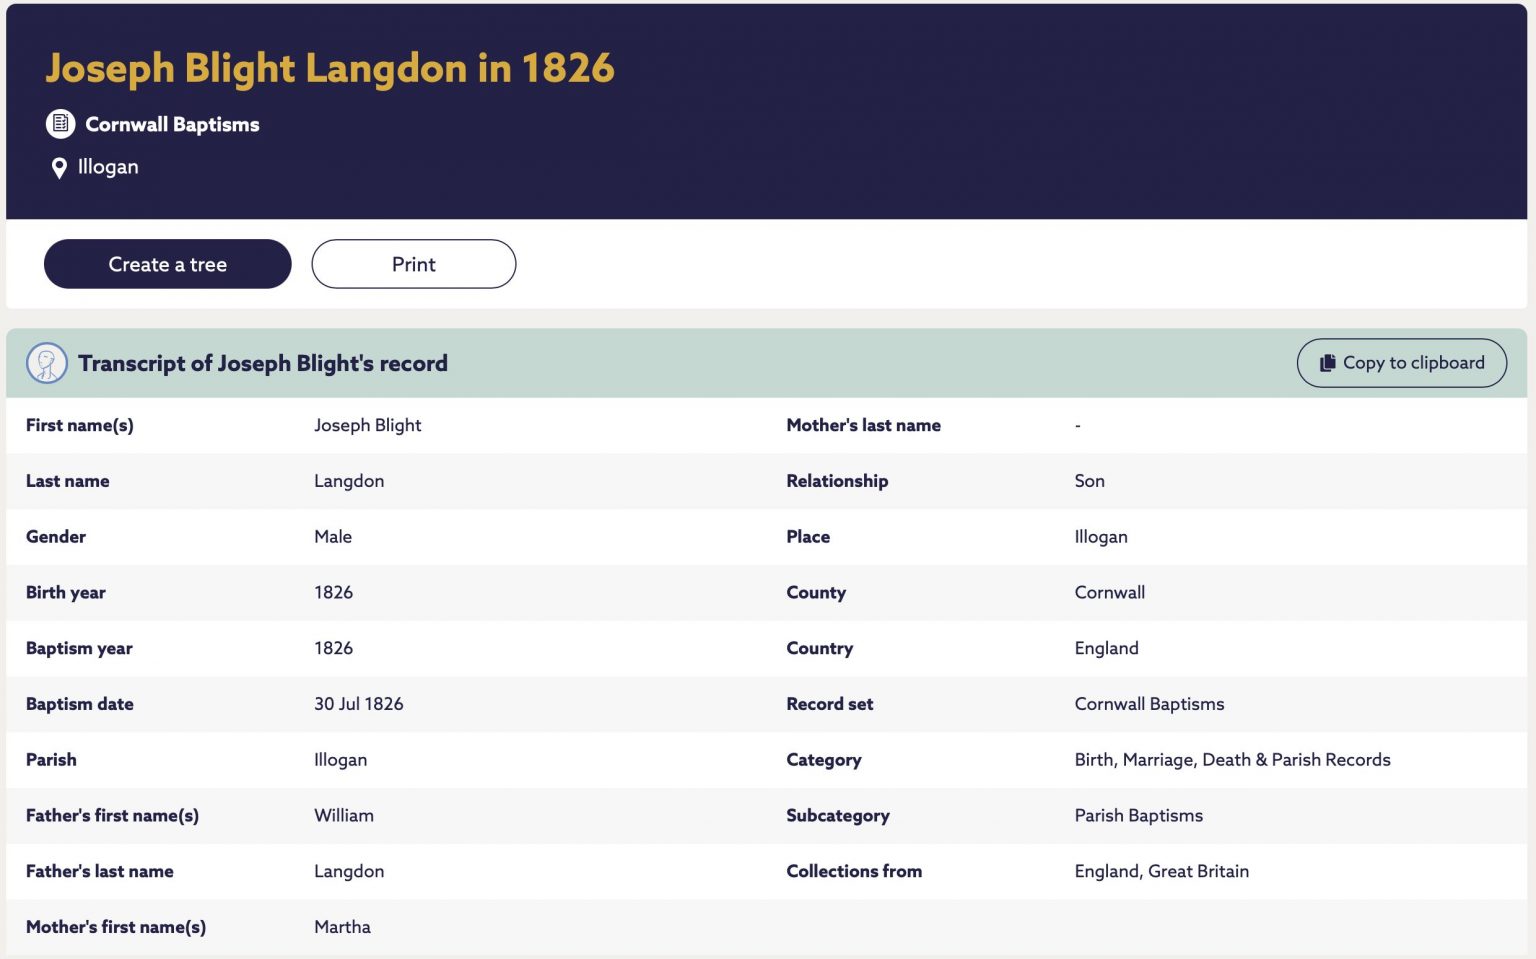Click the Cornwall Baptisms document icon
1536x959 pixels.
coord(60,124)
